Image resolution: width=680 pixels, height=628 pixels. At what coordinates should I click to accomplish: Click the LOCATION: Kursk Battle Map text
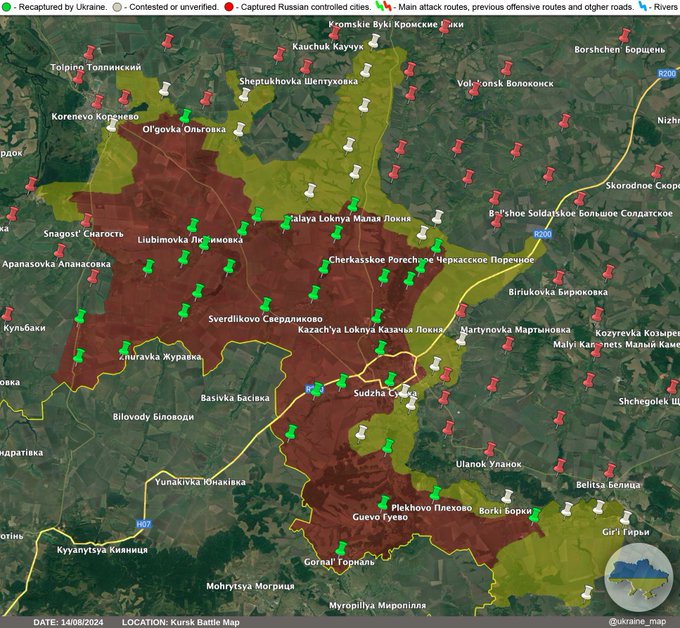tap(180, 622)
